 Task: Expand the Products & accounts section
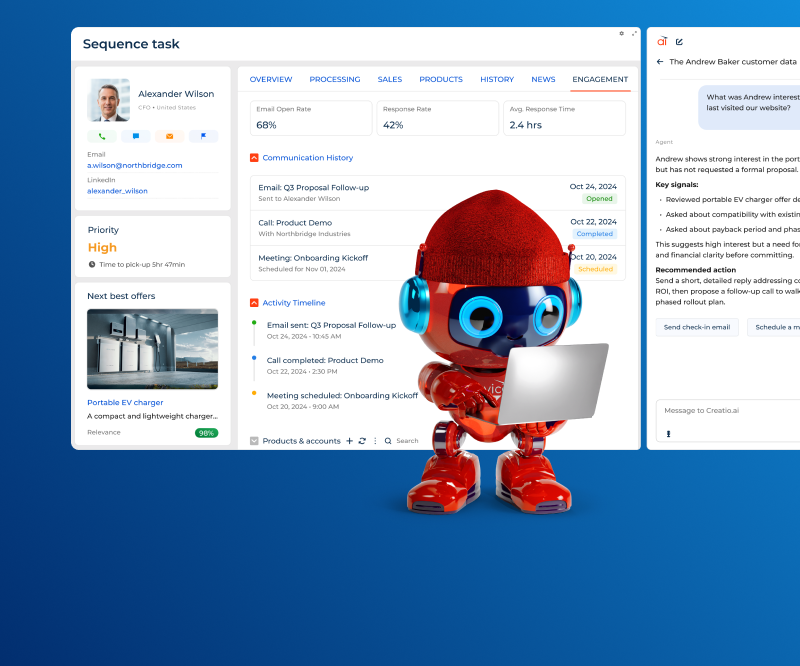(x=254, y=441)
